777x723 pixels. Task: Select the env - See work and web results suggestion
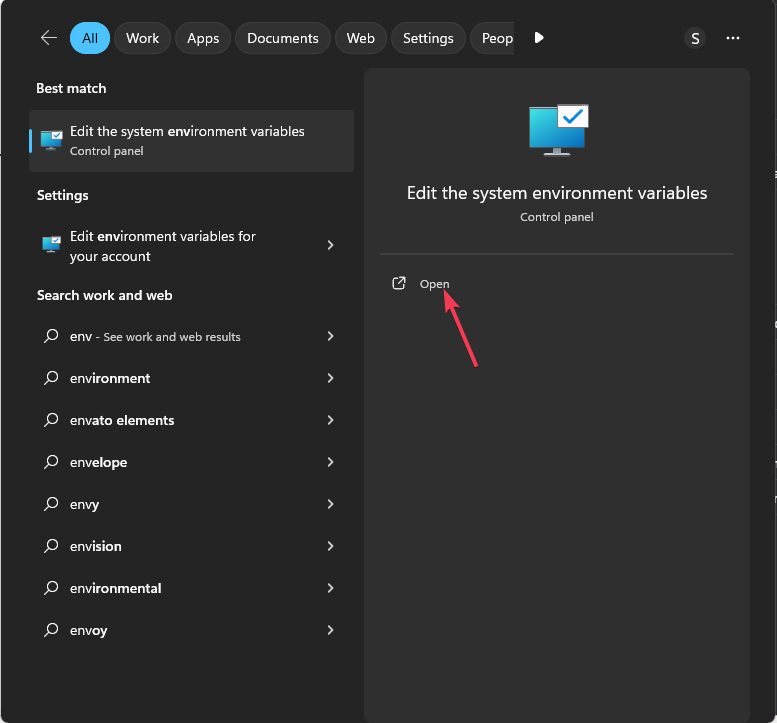coord(191,336)
